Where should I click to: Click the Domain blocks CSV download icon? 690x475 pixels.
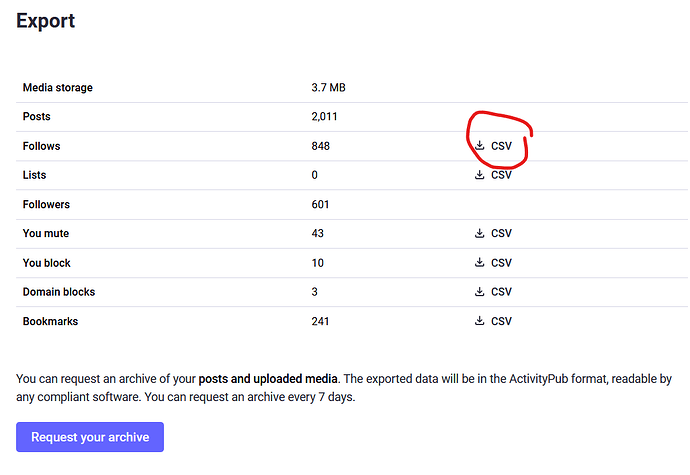[480, 292]
